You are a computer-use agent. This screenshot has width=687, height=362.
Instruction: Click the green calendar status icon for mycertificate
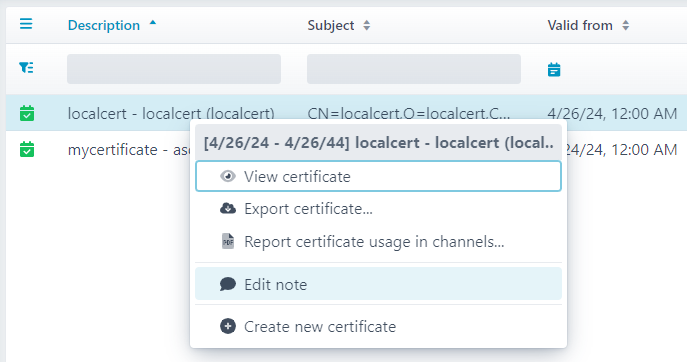(x=27, y=149)
